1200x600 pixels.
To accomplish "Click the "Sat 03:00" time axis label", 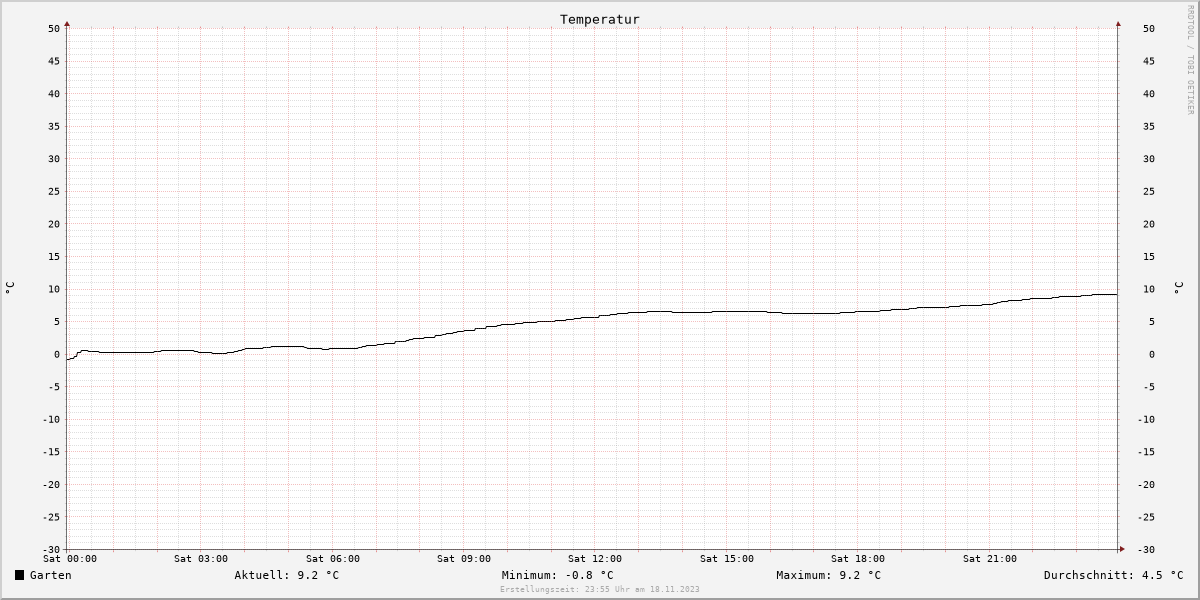I will tap(201, 559).
